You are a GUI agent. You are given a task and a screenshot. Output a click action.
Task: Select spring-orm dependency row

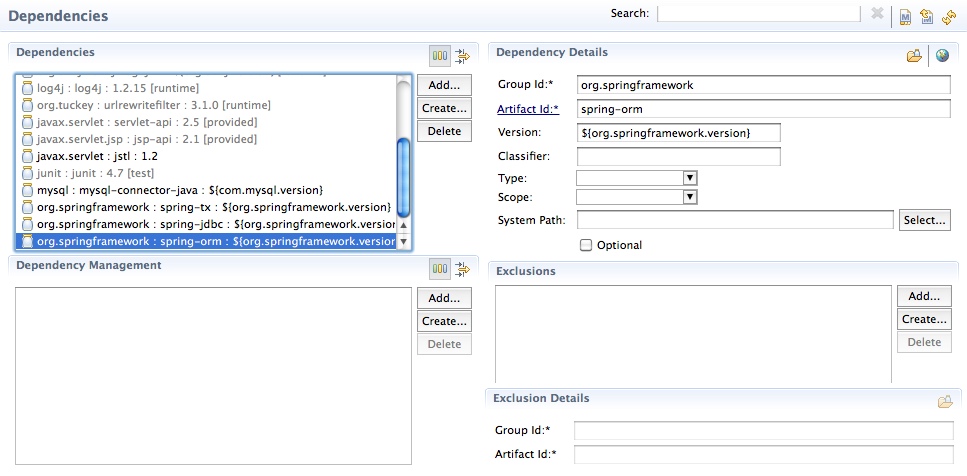click(206, 241)
